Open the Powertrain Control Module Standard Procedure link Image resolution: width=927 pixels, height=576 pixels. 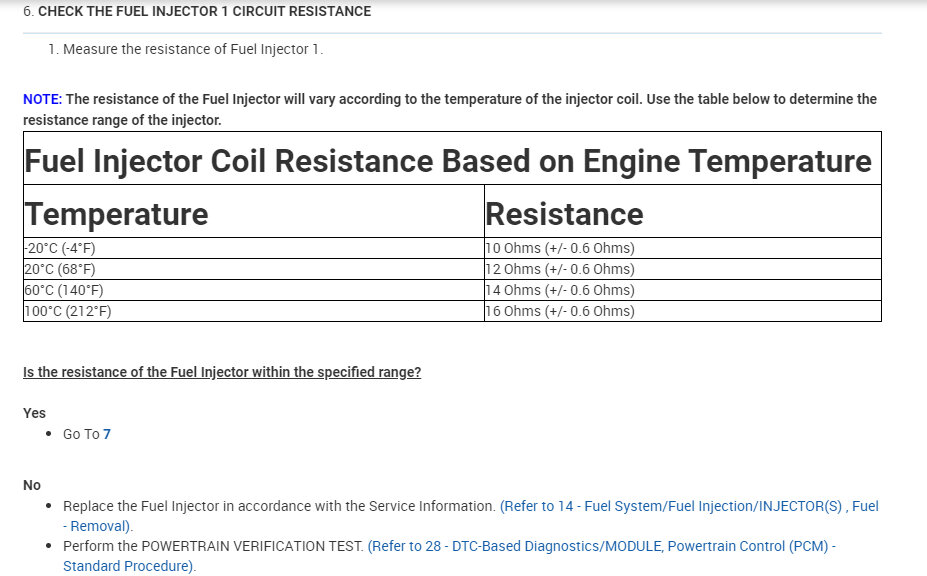[x=601, y=546]
